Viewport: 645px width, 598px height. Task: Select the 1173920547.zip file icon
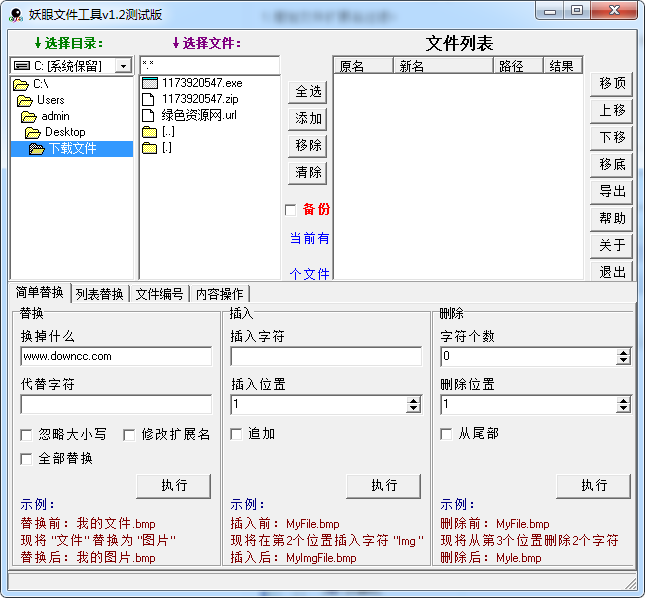point(149,99)
